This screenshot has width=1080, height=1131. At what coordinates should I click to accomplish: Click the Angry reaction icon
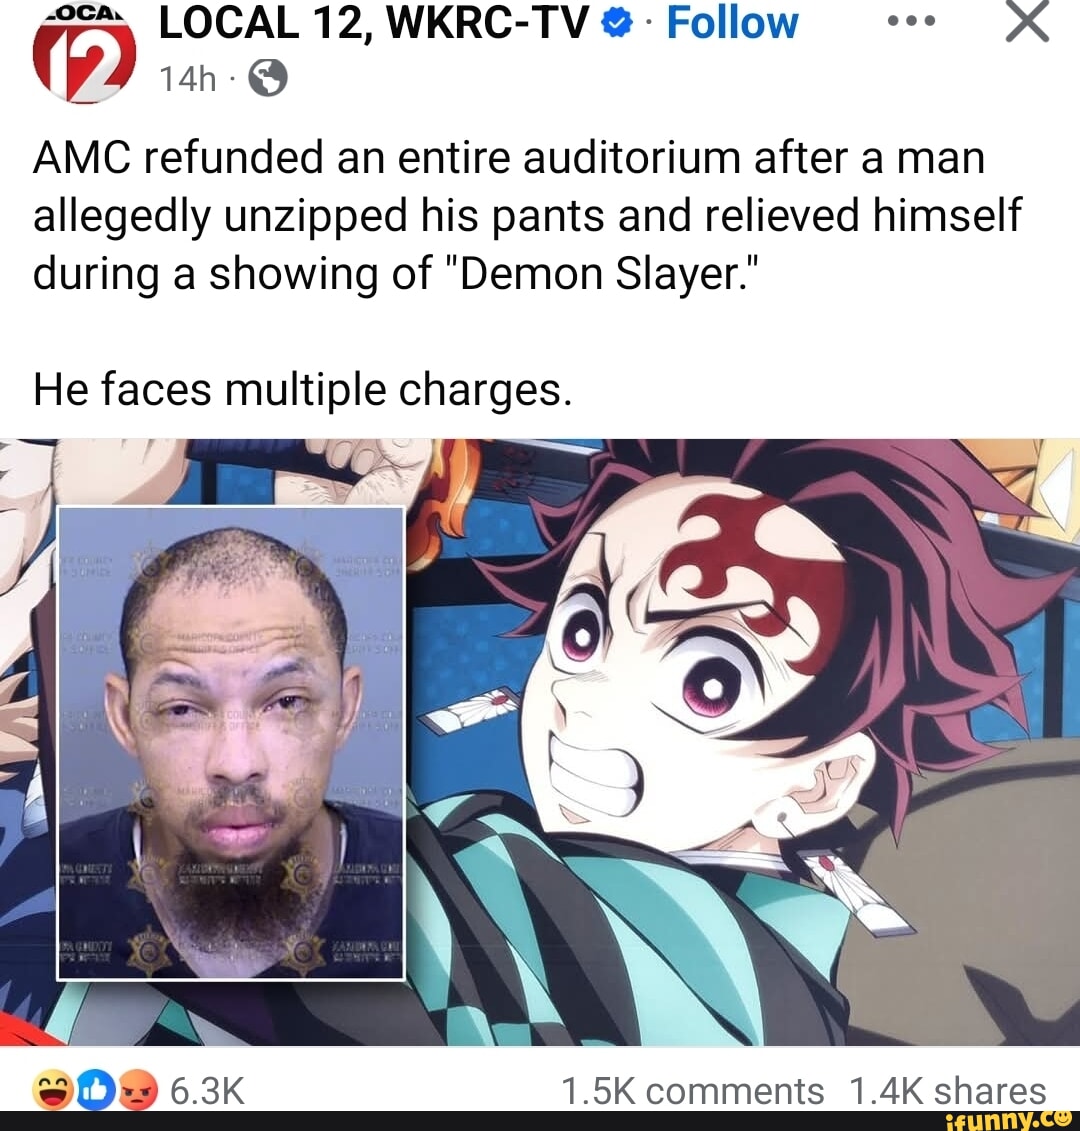pos(137,1090)
